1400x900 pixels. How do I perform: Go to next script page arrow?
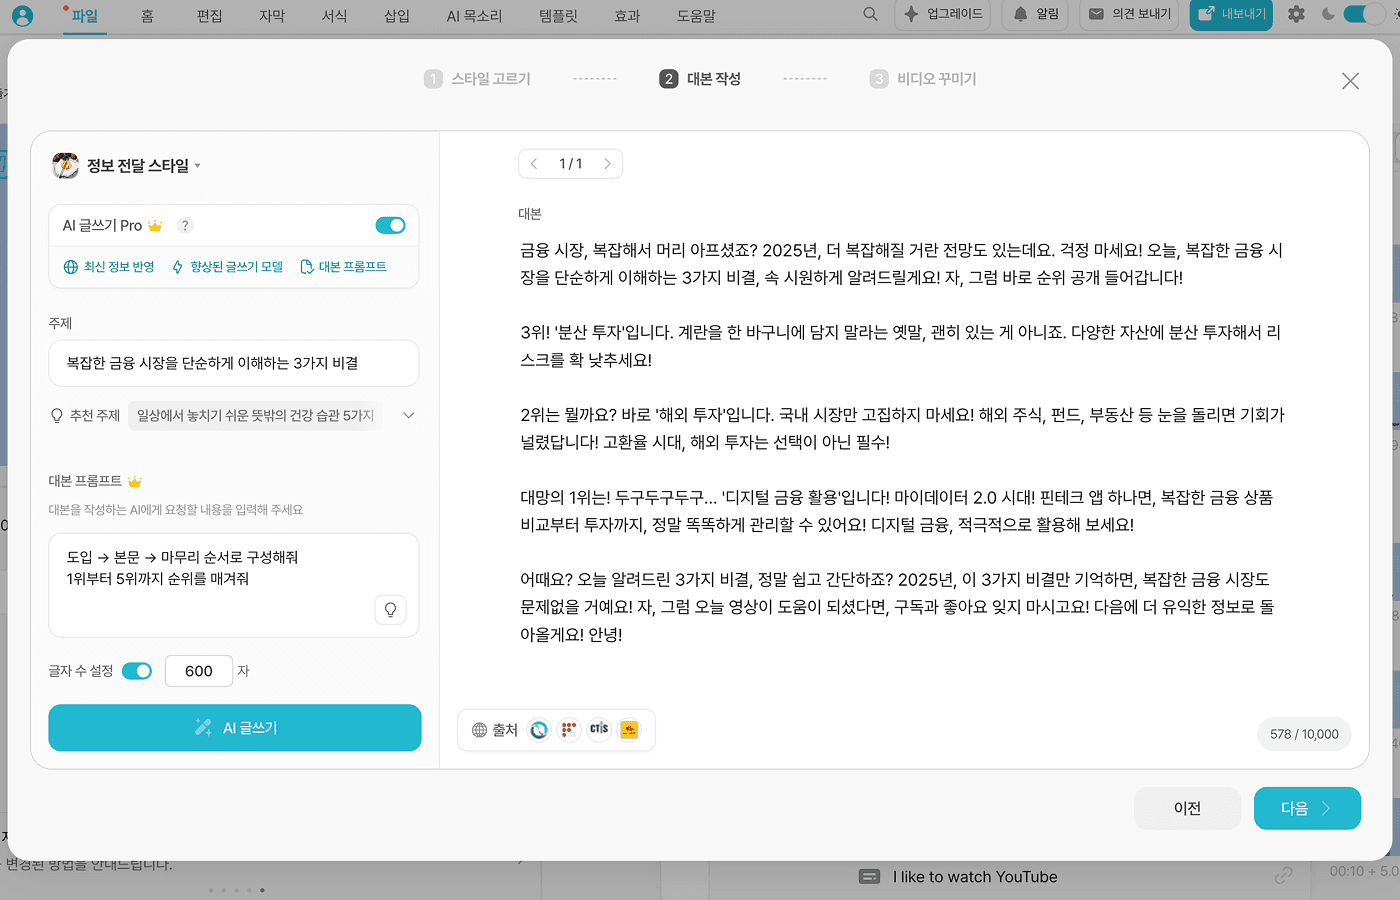(x=607, y=164)
